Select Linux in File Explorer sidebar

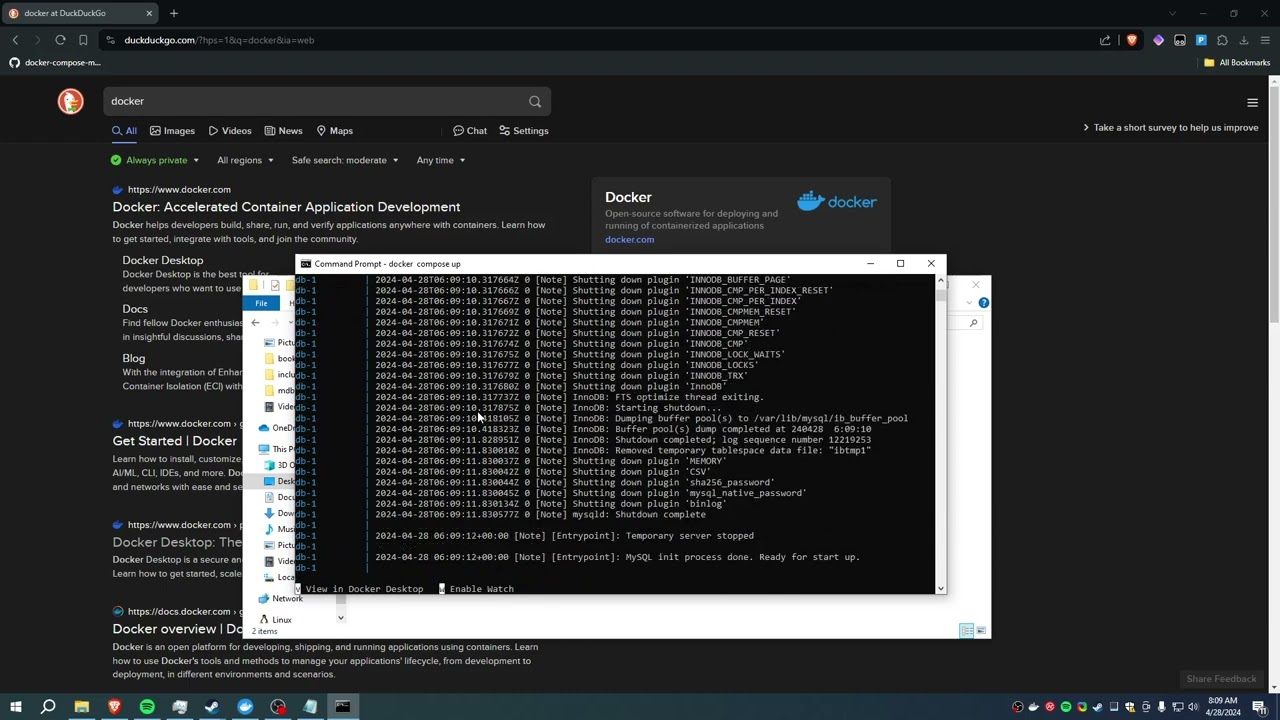click(275, 620)
